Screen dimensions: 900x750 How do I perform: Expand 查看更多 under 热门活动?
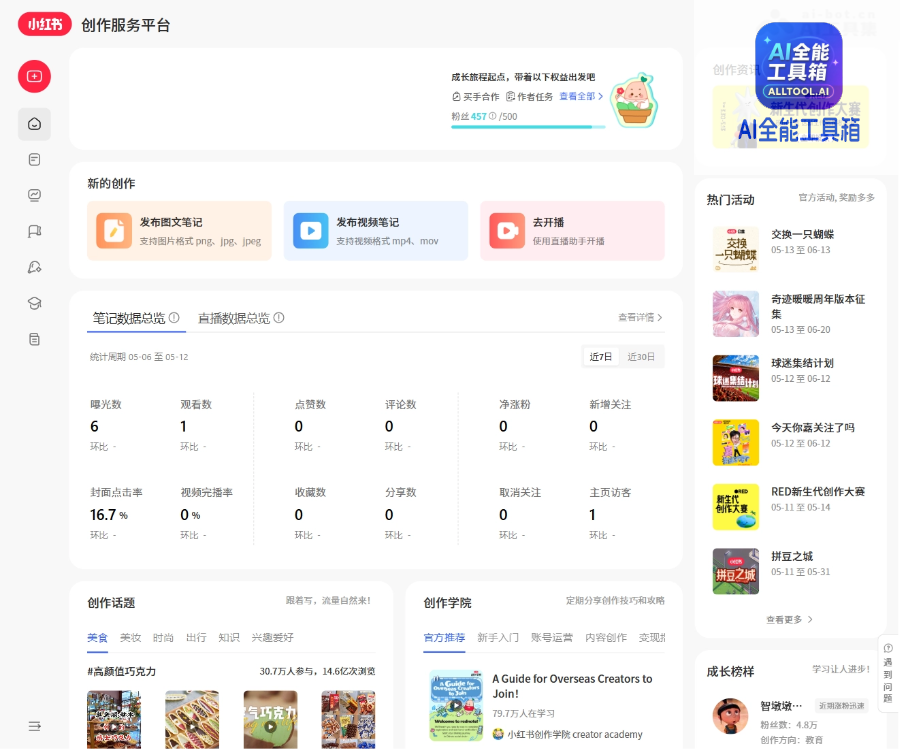coord(790,620)
